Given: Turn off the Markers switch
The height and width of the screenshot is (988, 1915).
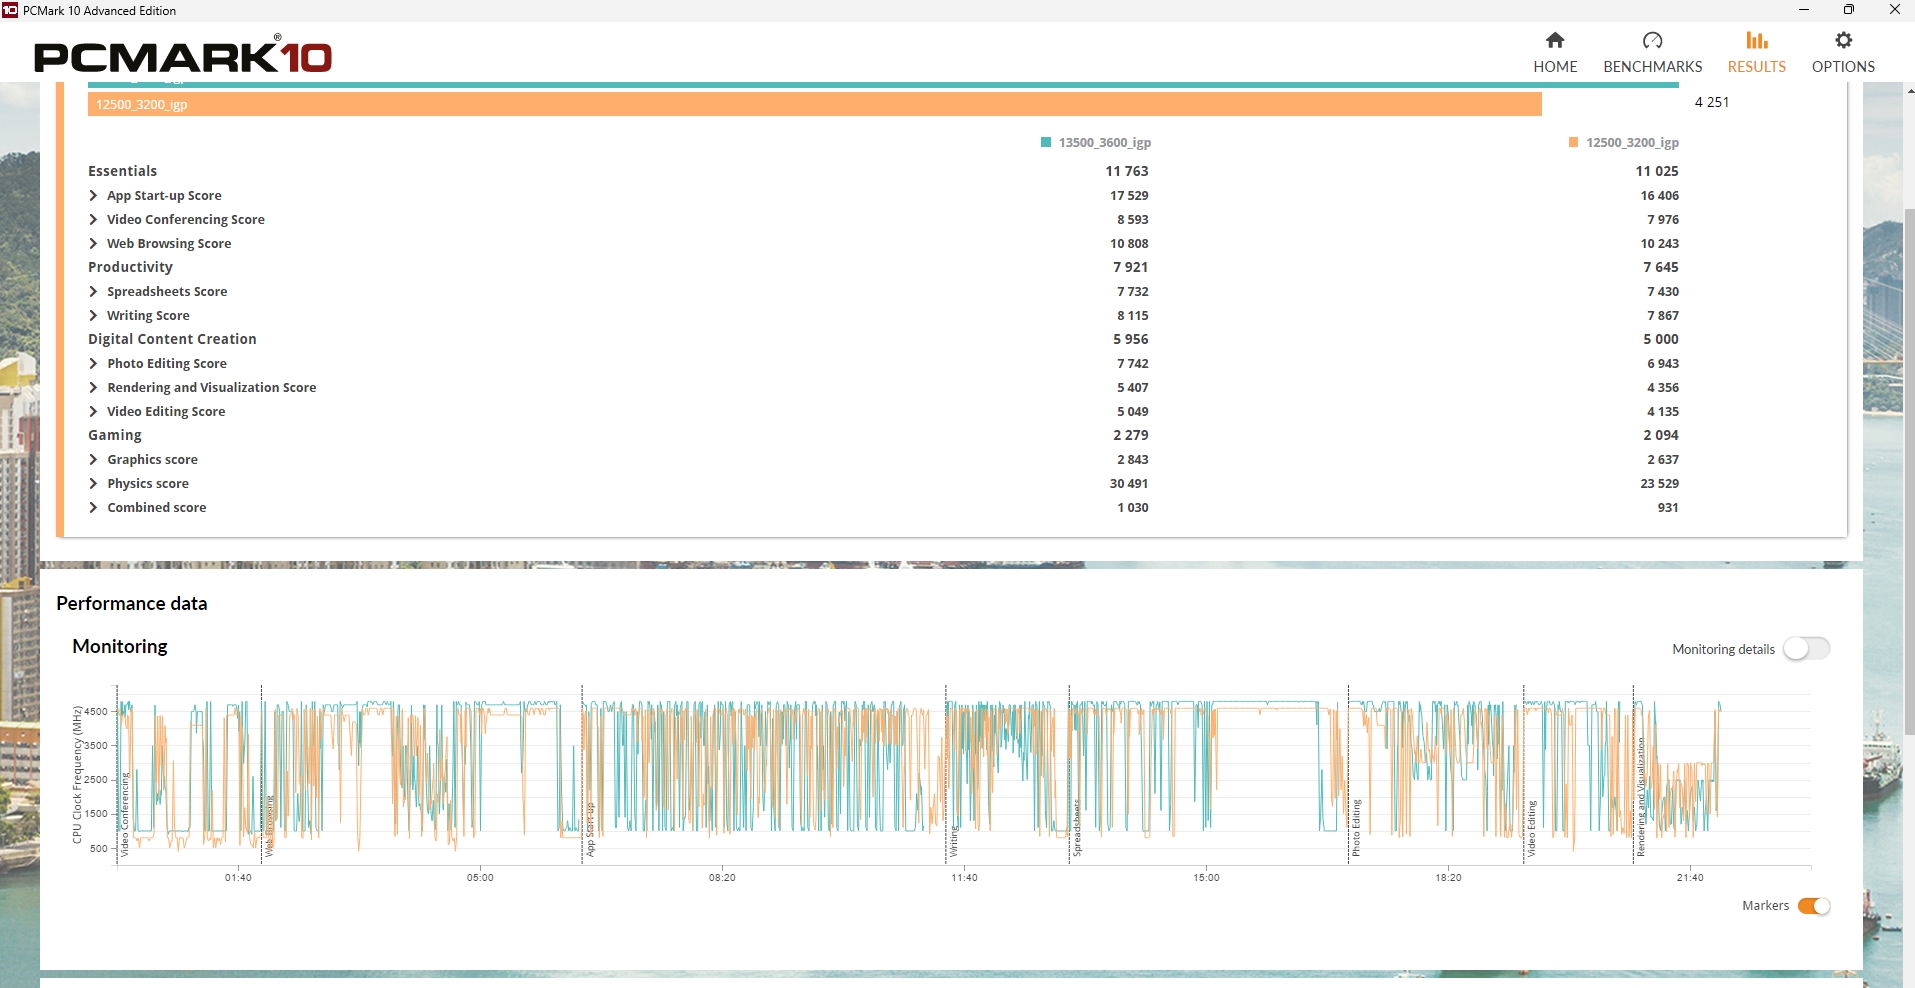Looking at the screenshot, I should coord(1813,906).
